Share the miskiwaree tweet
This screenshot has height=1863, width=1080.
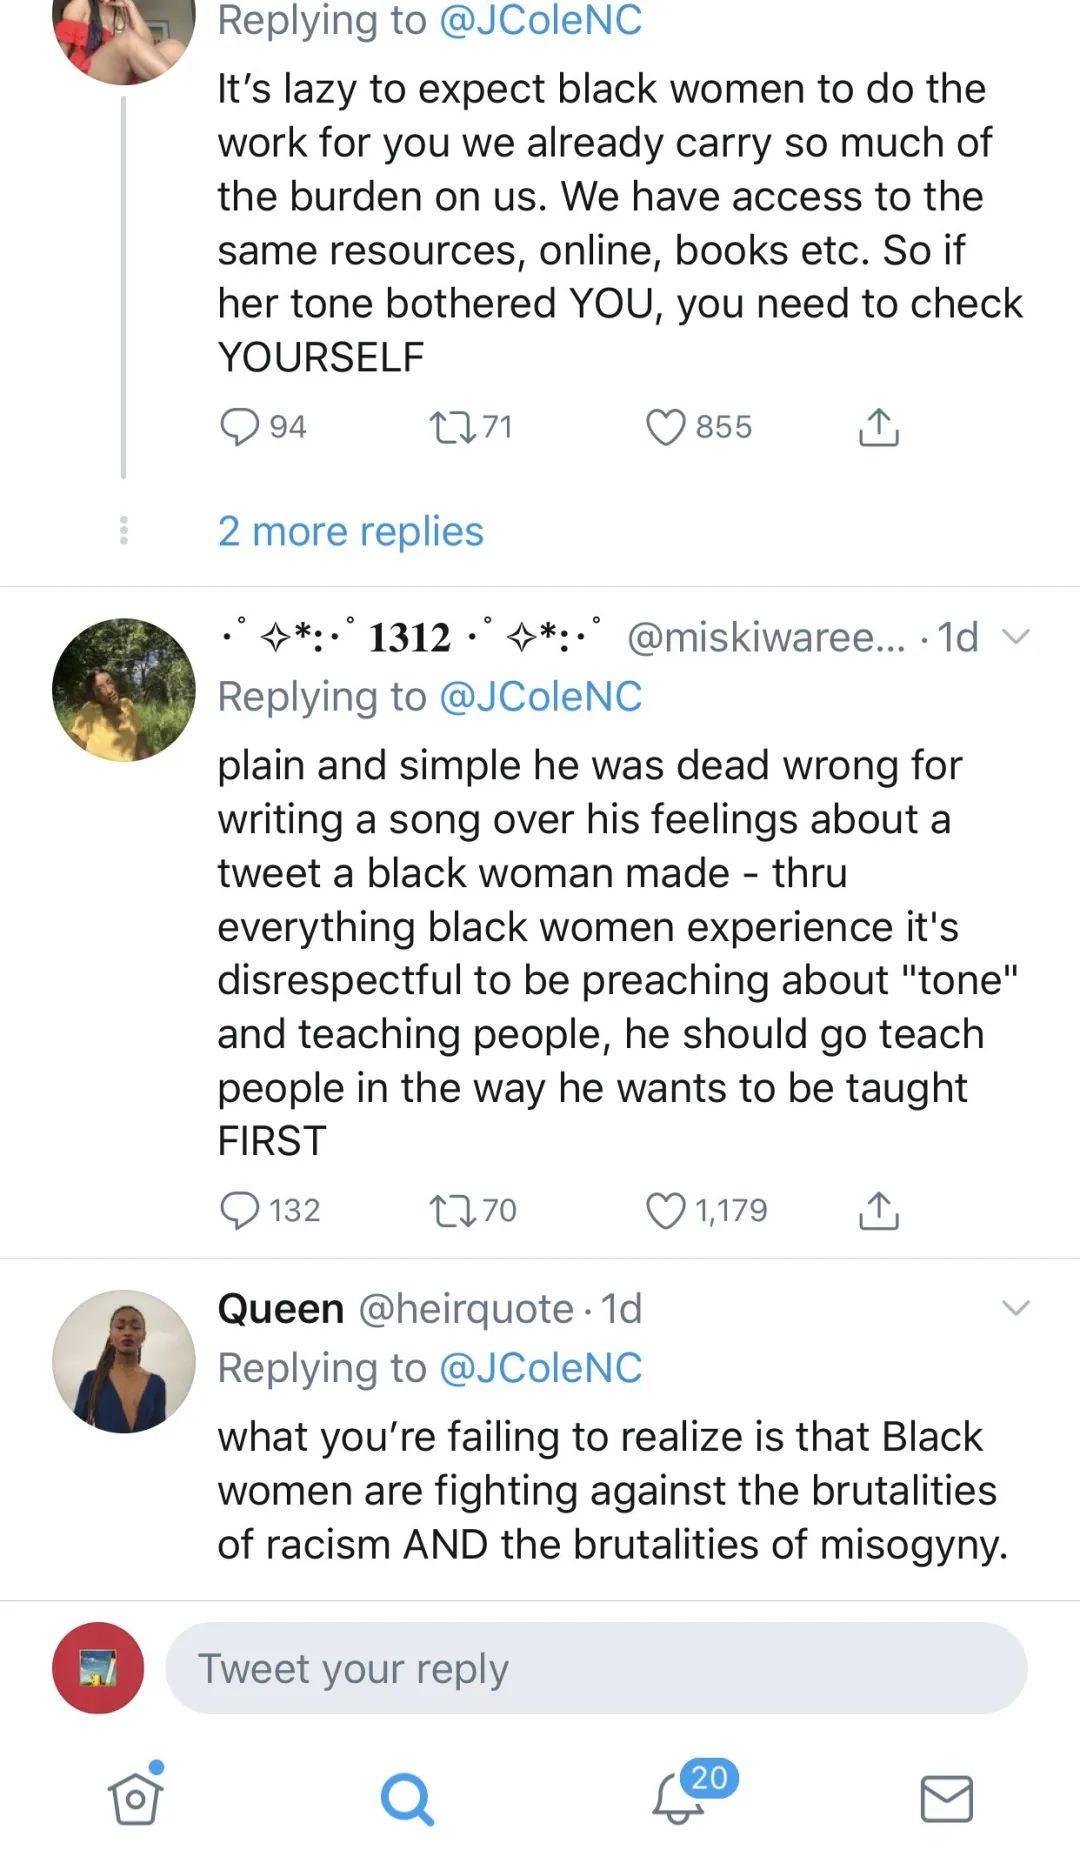click(x=878, y=1210)
